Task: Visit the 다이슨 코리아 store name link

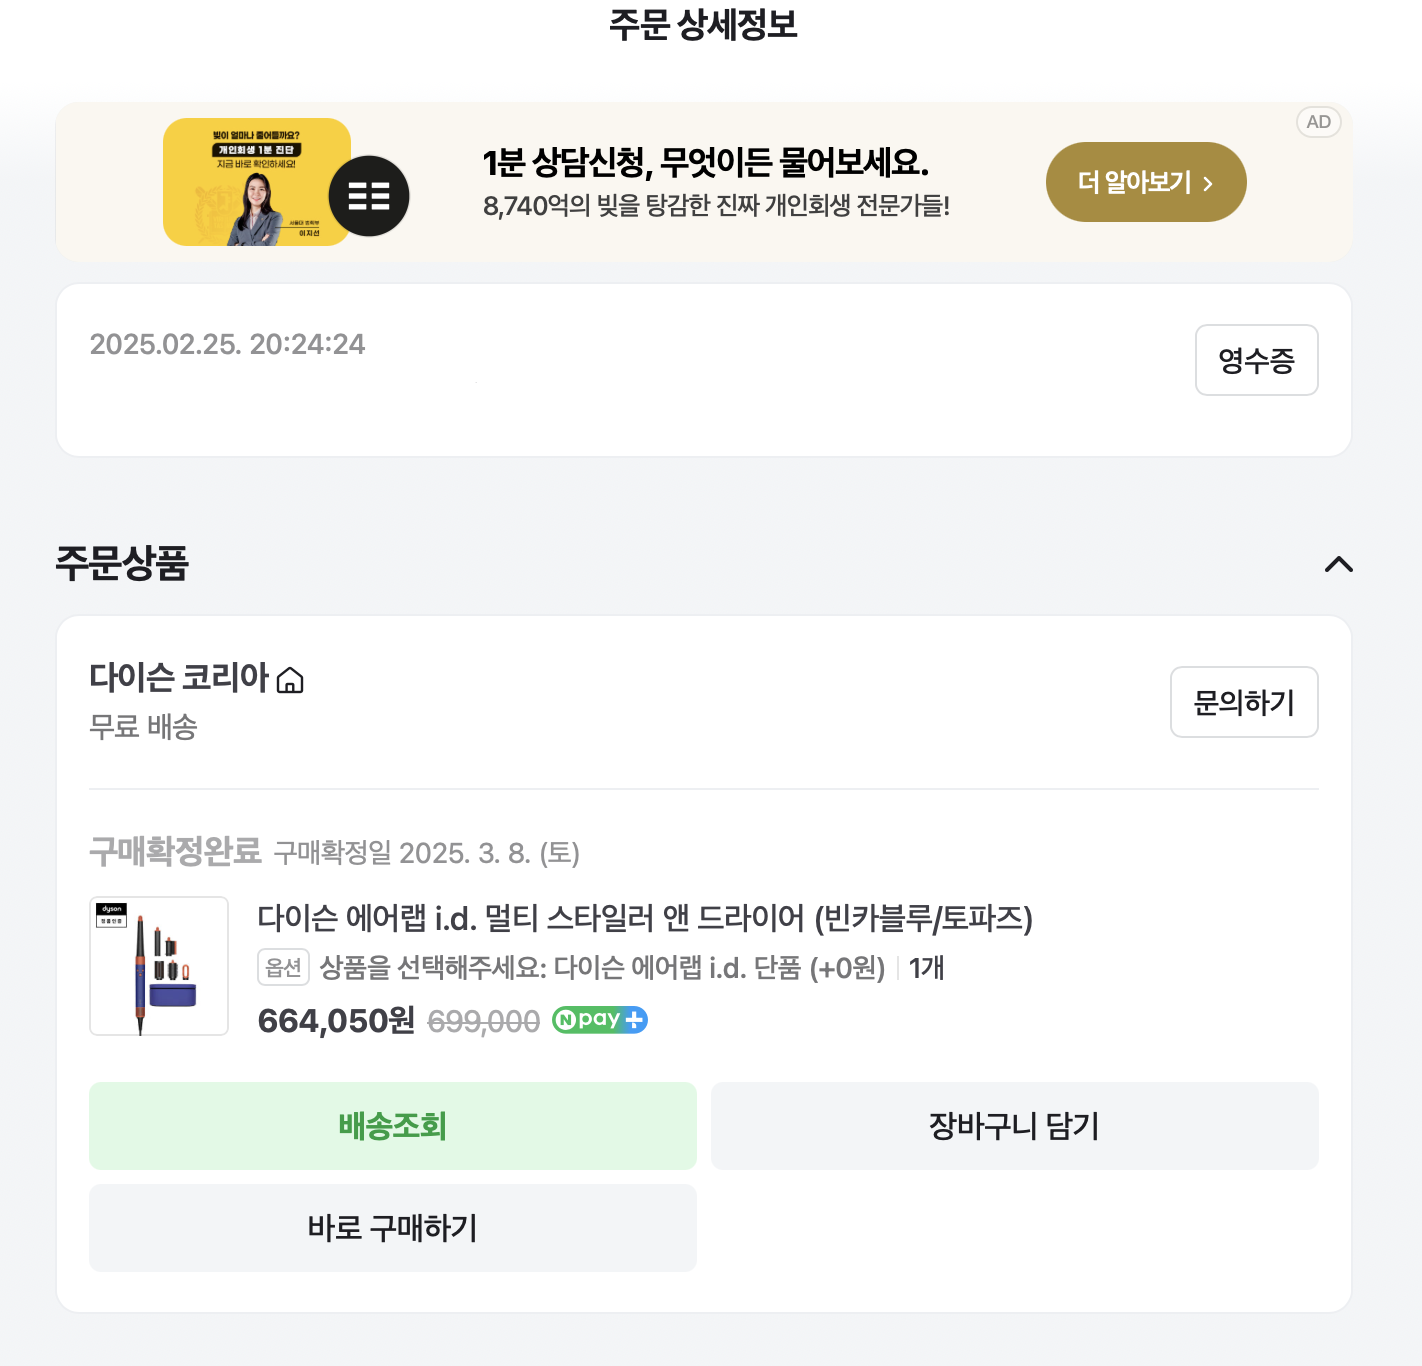Action: coord(179,677)
